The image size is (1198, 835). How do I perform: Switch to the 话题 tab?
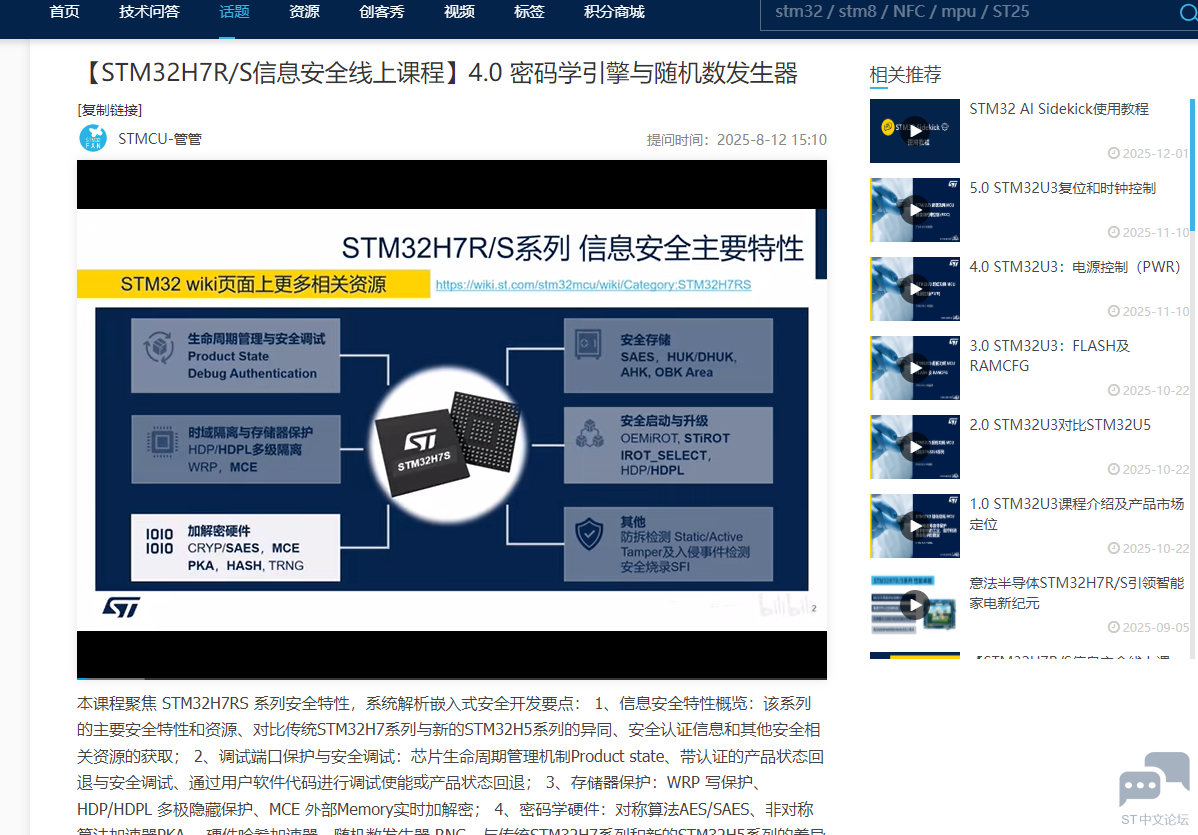[233, 13]
